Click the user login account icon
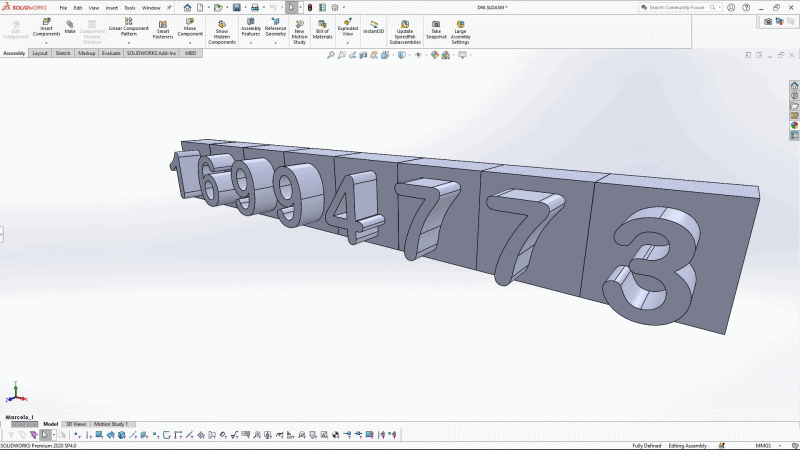The width and height of the screenshot is (800, 450). (x=731, y=8)
